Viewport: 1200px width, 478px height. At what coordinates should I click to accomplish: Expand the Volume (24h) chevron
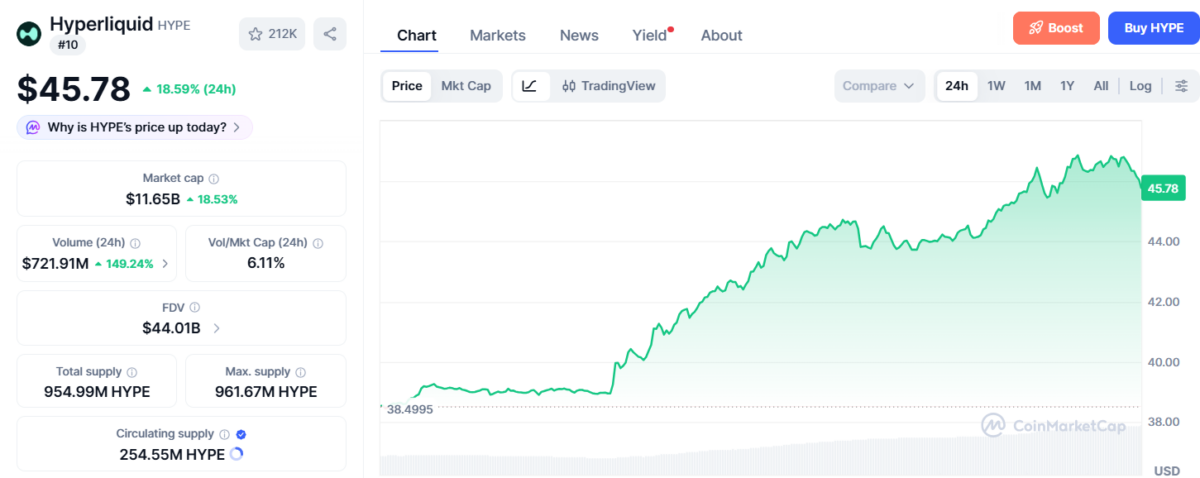click(x=165, y=264)
